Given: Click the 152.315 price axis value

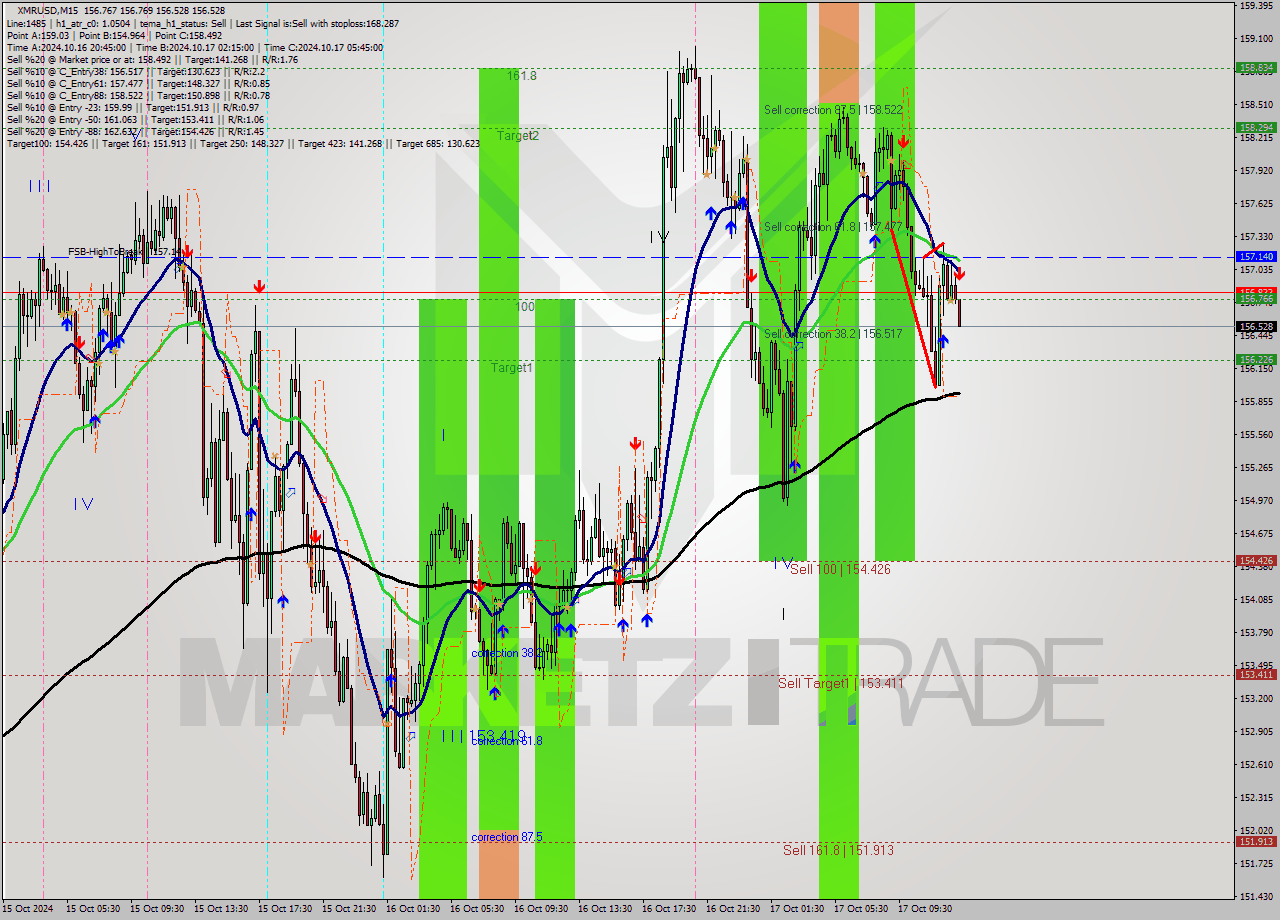Looking at the screenshot, I should tap(1256, 798).
